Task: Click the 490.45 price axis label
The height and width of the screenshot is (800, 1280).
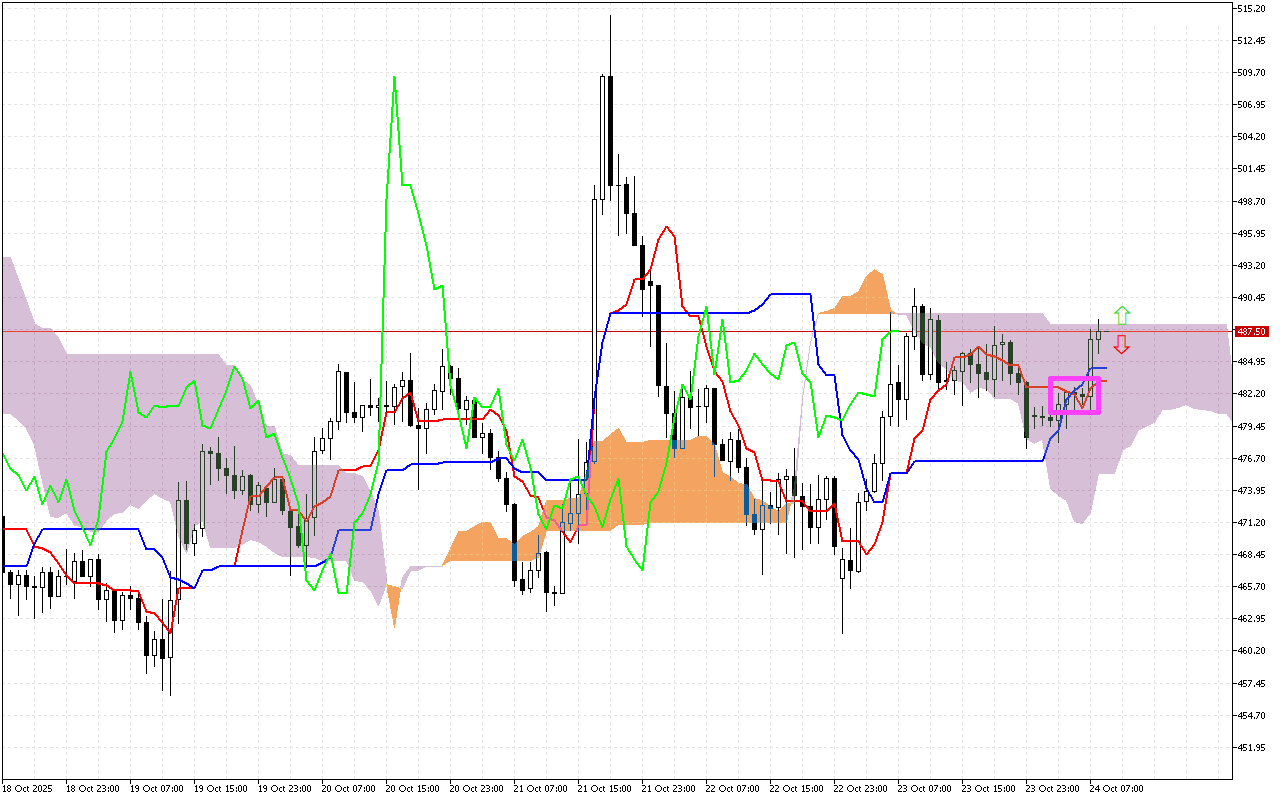Action: point(1252,298)
